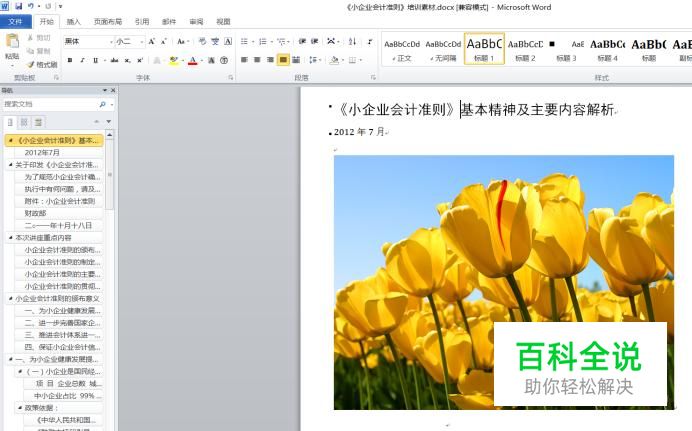Toggle Italic formatting
692x431 pixels.
(82, 60)
